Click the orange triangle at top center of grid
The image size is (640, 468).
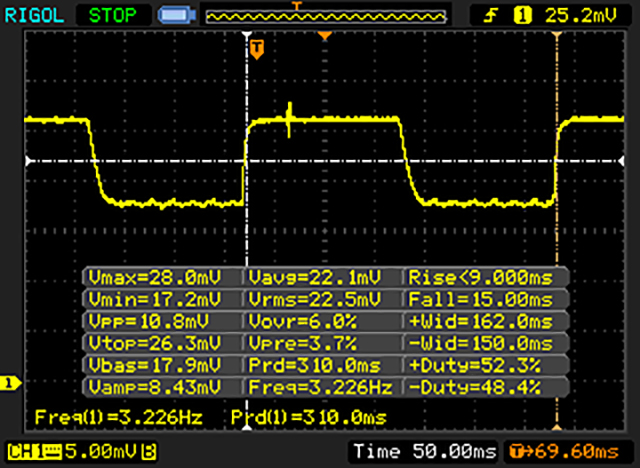(x=325, y=36)
